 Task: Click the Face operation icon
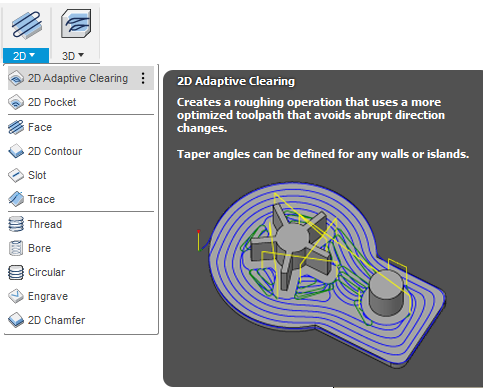coord(16,127)
